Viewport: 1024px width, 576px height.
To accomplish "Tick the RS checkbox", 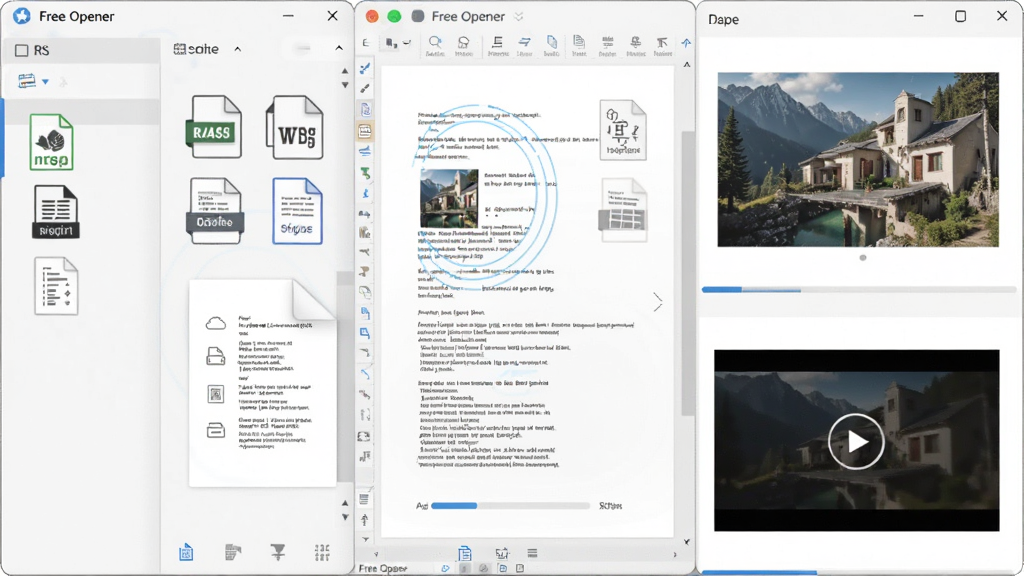I will (x=22, y=50).
